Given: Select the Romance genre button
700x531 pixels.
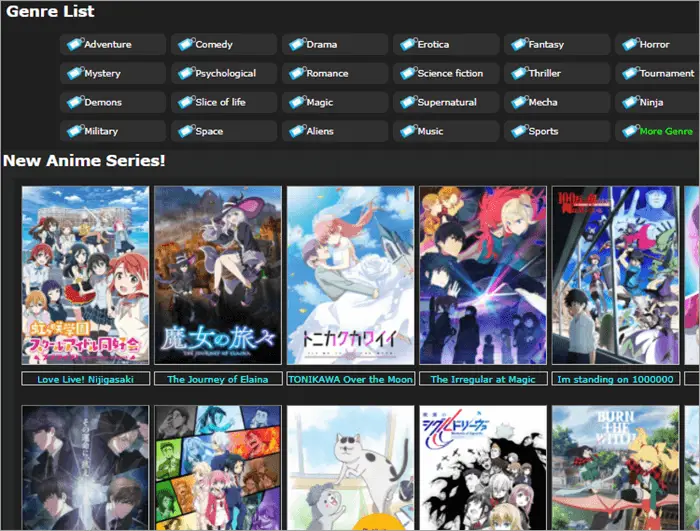Looking at the screenshot, I should (327, 74).
